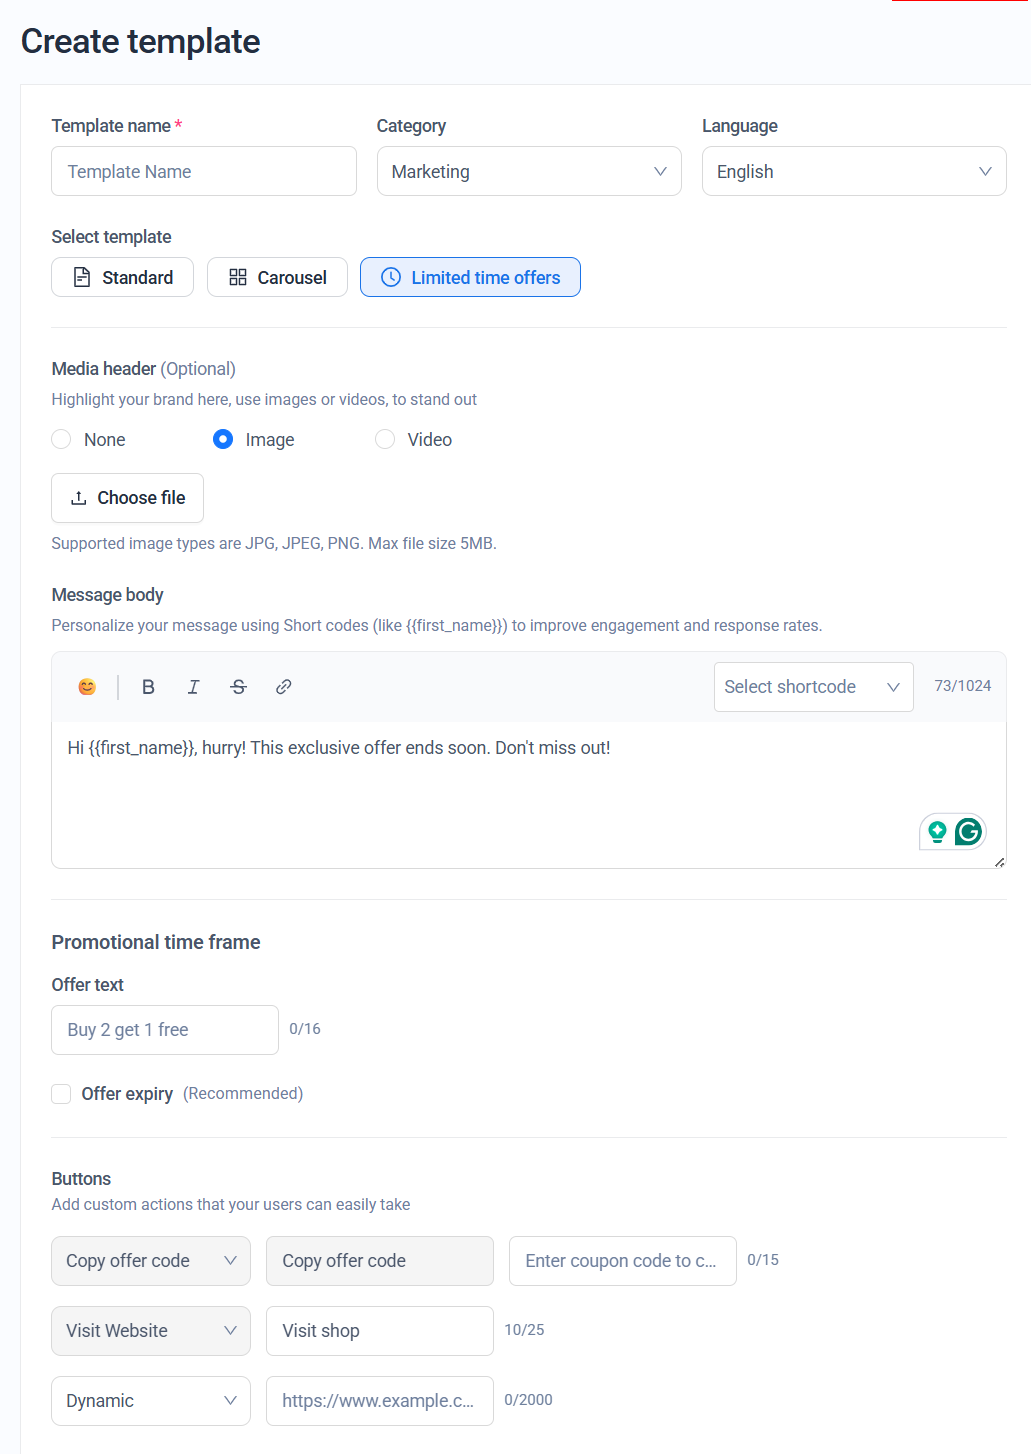Insert a link in message body

pyautogui.click(x=284, y=687)
